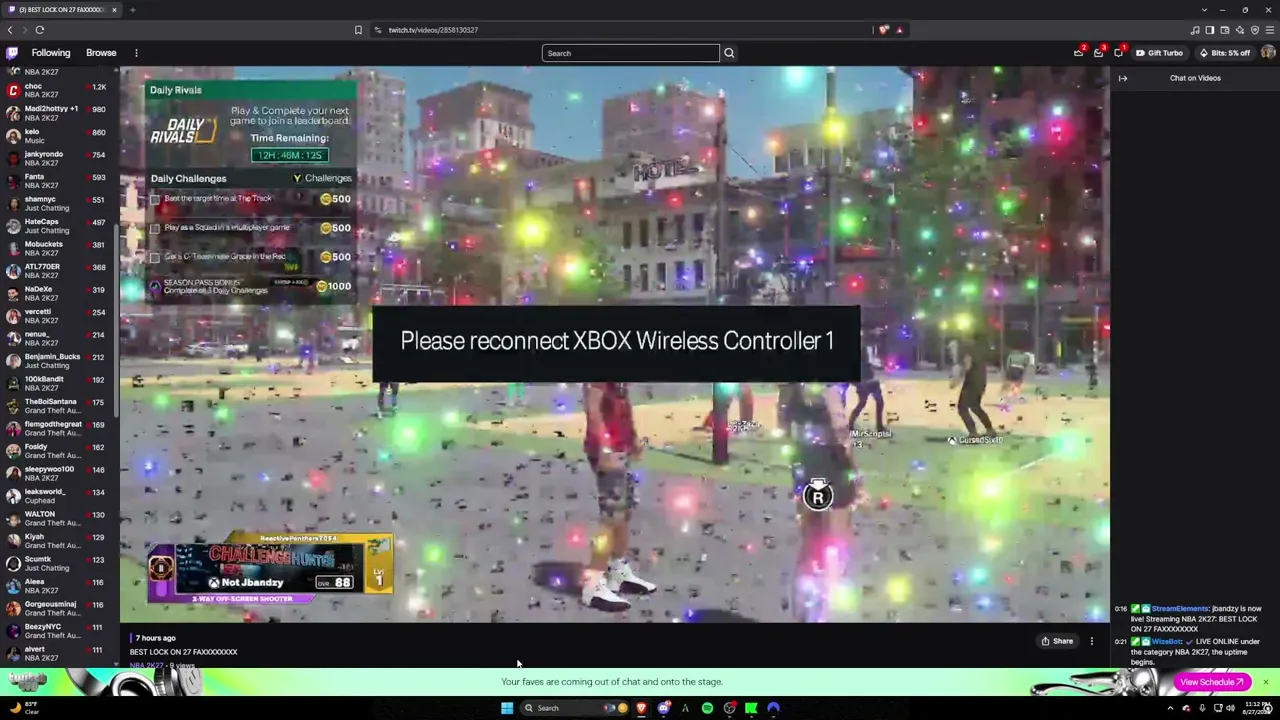The width and height of the screenshot is (1280, 720).
Task: Open the vercetti channel in the sidebar
Action: tap(56, 316)
